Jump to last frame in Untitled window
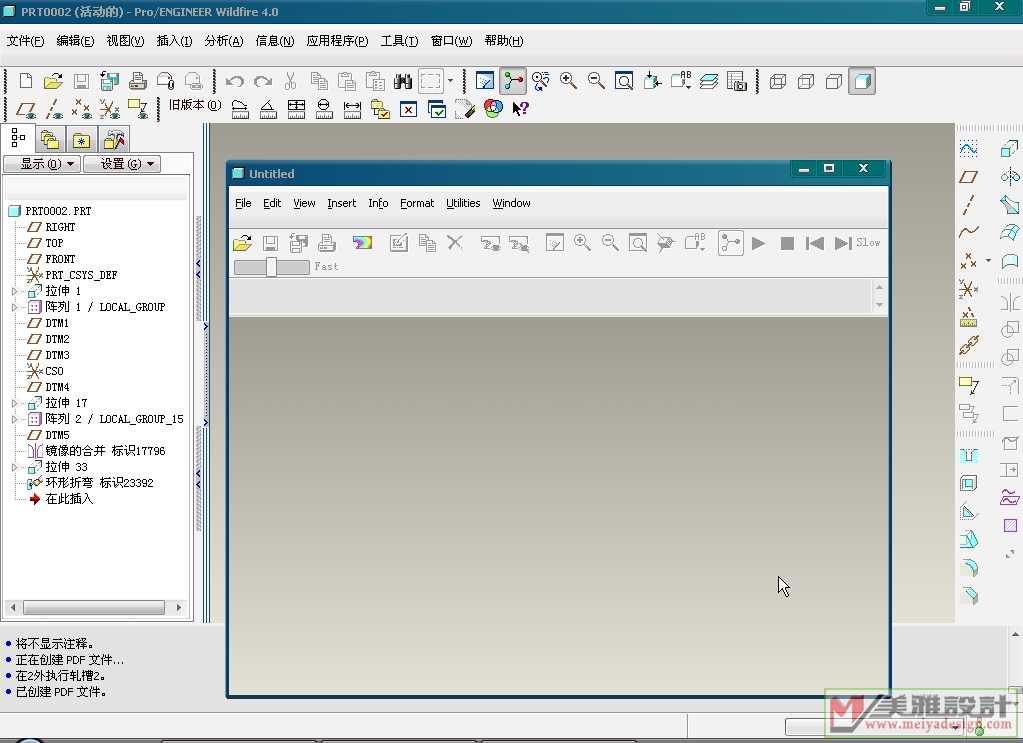The height and width of the screenshot is (743, 1023). click(x=843, y=243)
